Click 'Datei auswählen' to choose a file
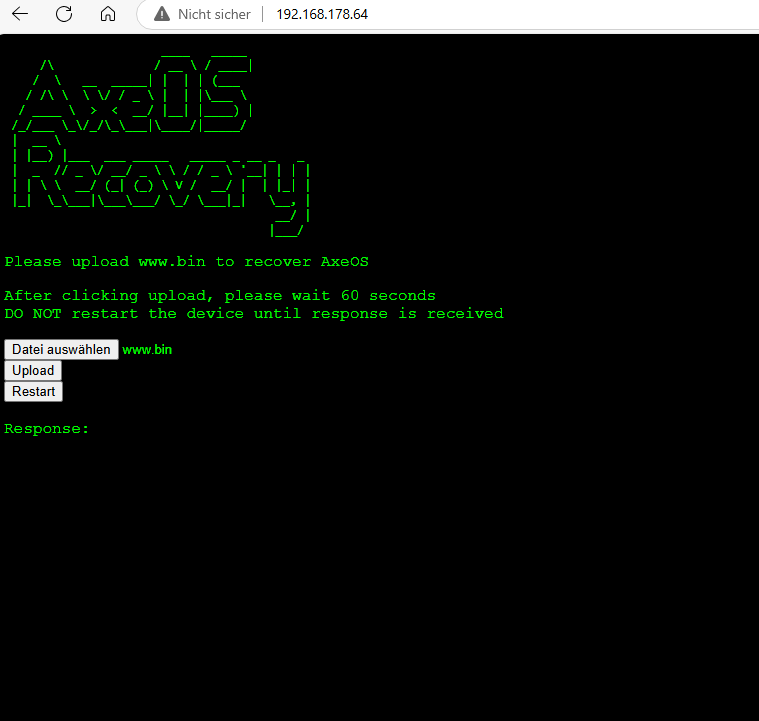Screen dimensions: 759x721 [x=61, y=350]
